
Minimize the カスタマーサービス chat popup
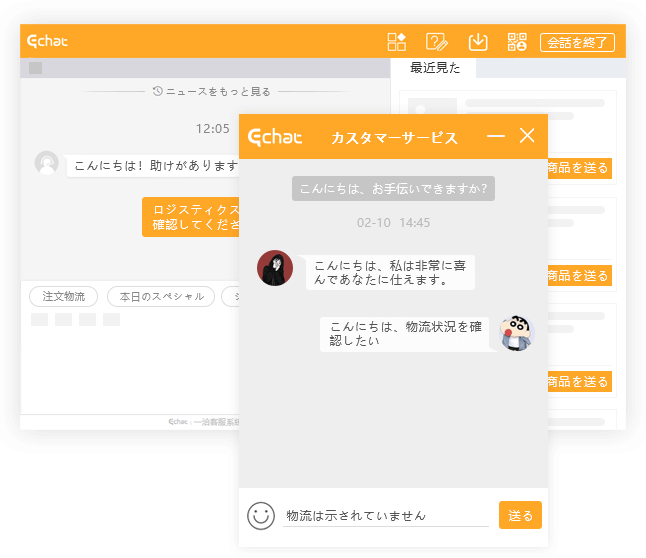496,136
